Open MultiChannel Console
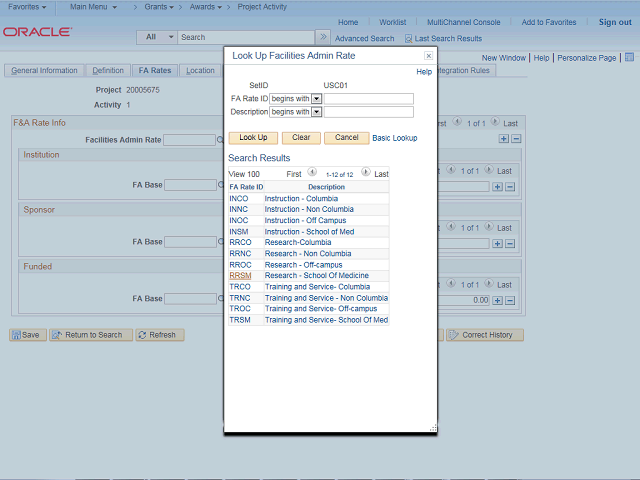The image size is (640, 480). [x=463, y=22]
